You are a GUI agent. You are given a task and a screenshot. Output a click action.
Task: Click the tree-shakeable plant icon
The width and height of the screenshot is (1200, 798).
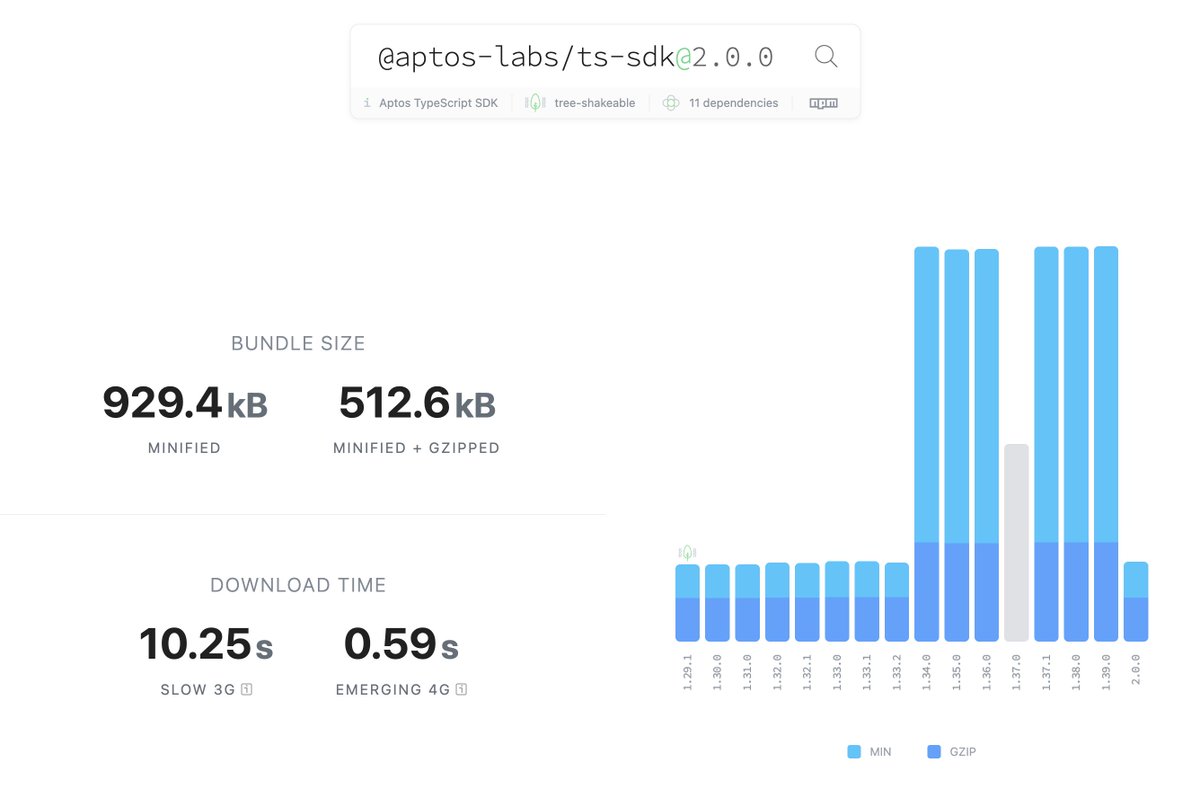pyautogui.click(x=534, y=102)
